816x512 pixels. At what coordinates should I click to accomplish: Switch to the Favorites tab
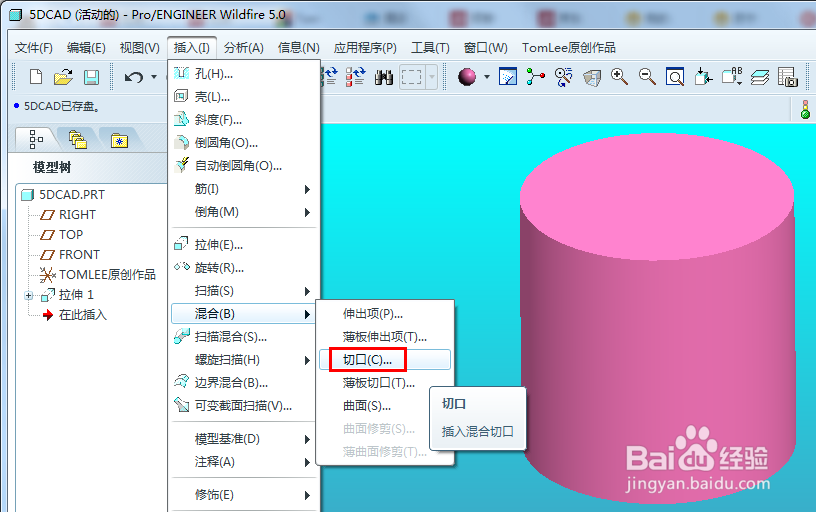[120, 140]
